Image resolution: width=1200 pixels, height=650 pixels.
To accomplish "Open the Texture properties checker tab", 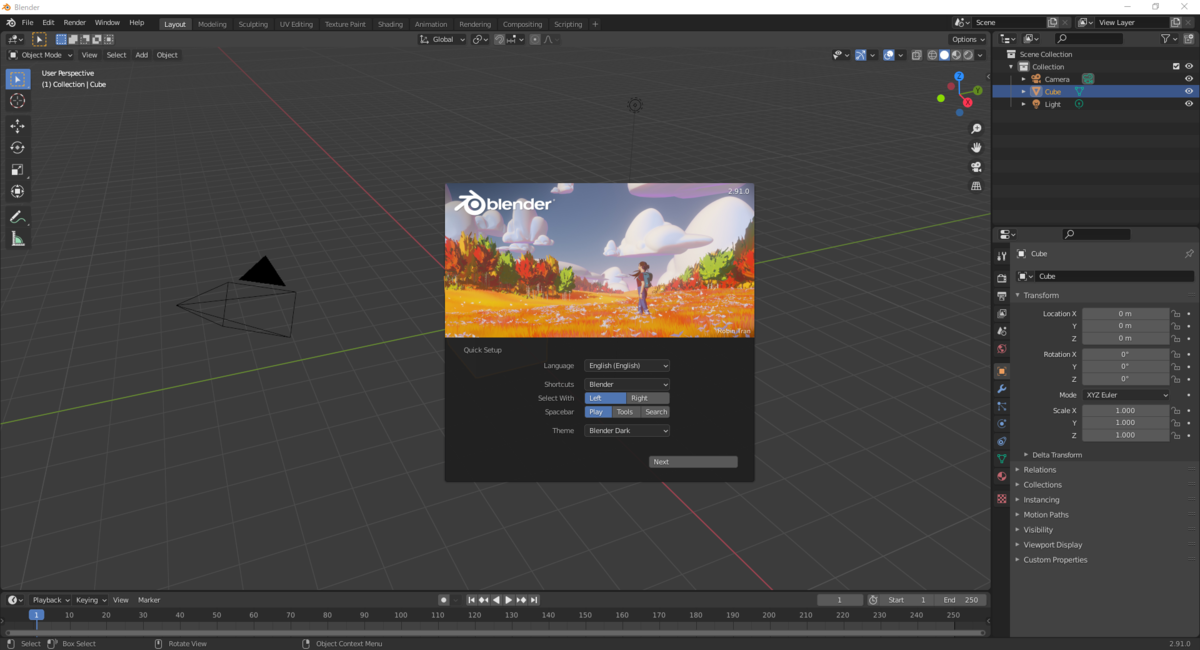I will pos(1001,498).
